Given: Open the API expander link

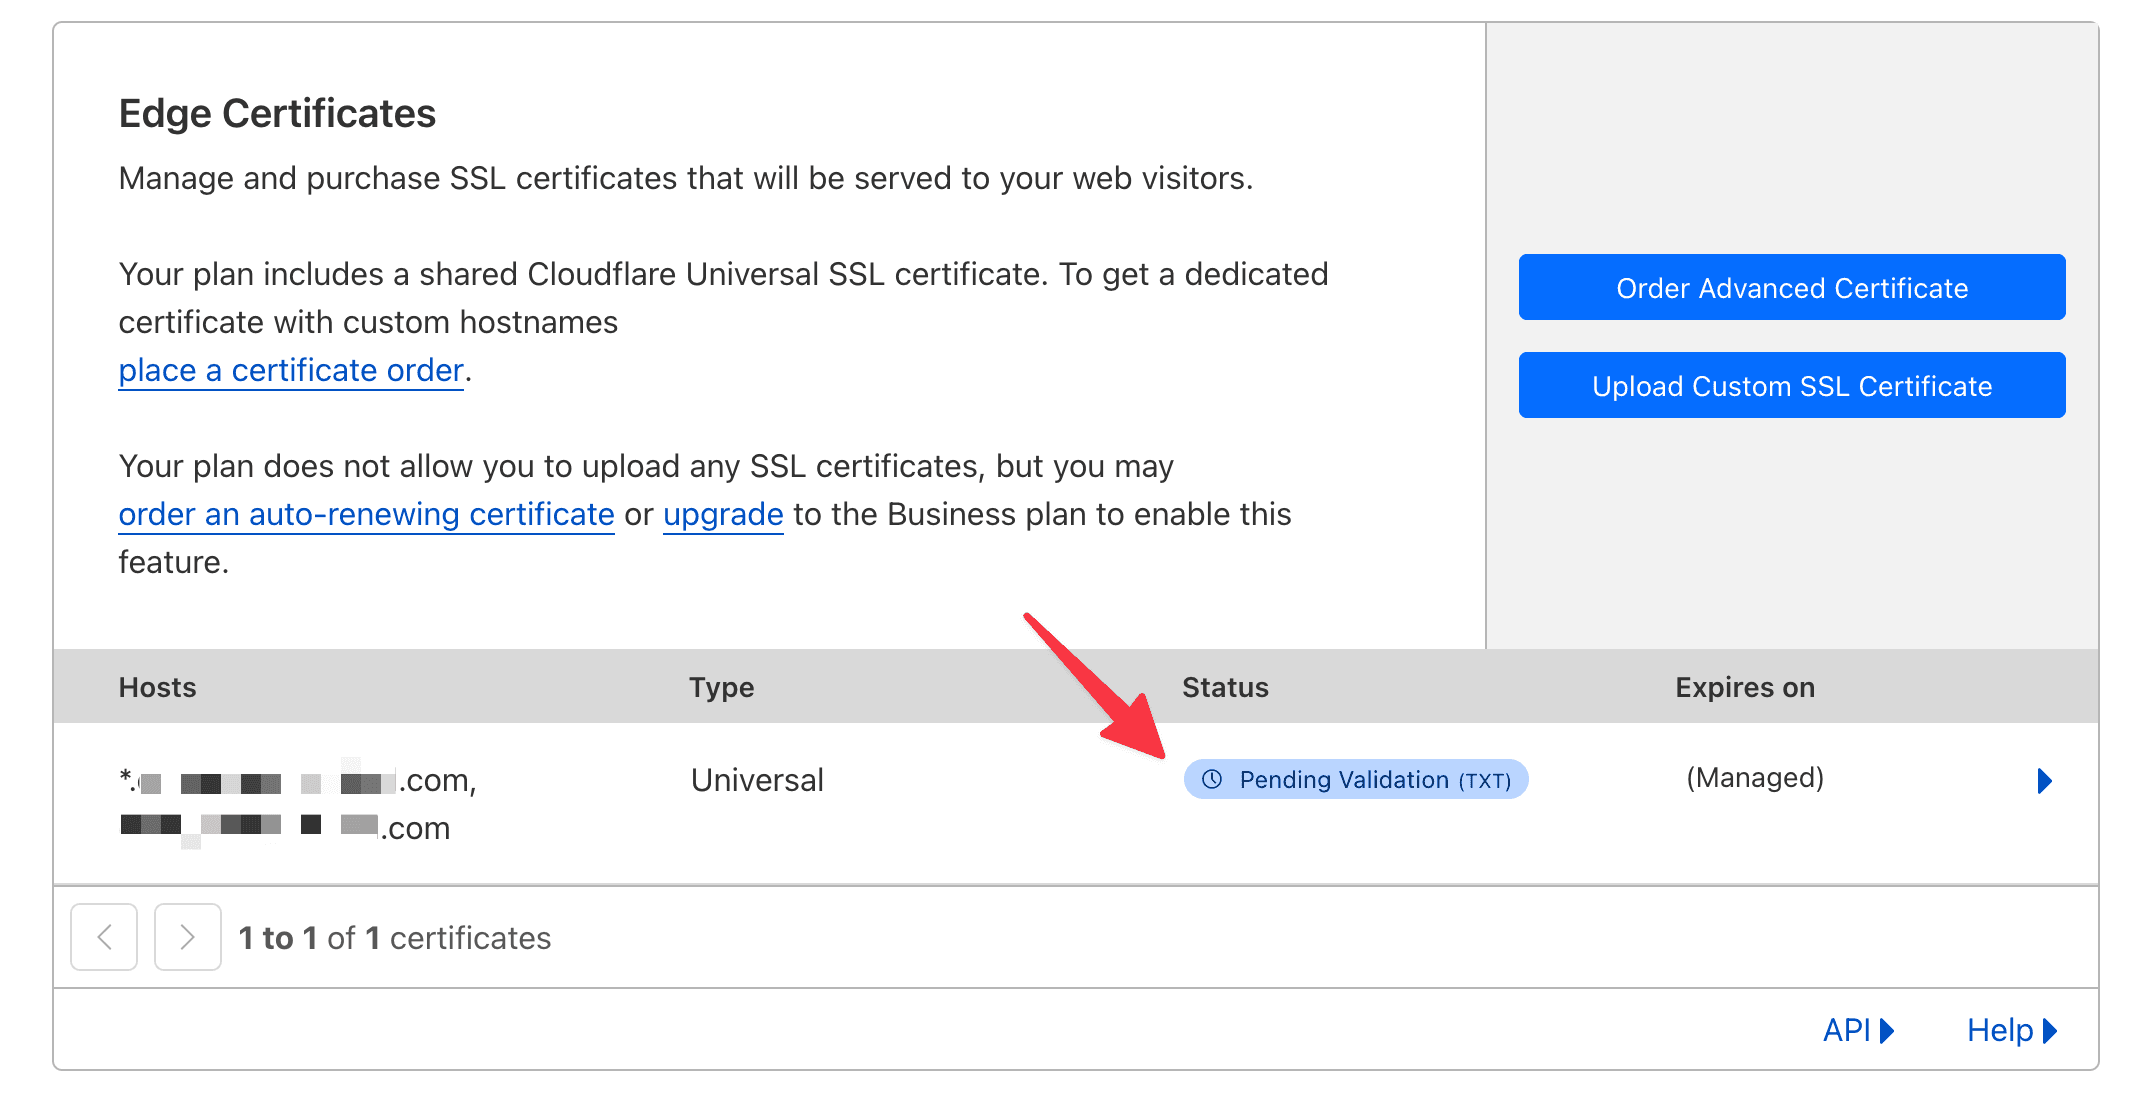Looking at the screenshot, I should tap(1858, 1030).
